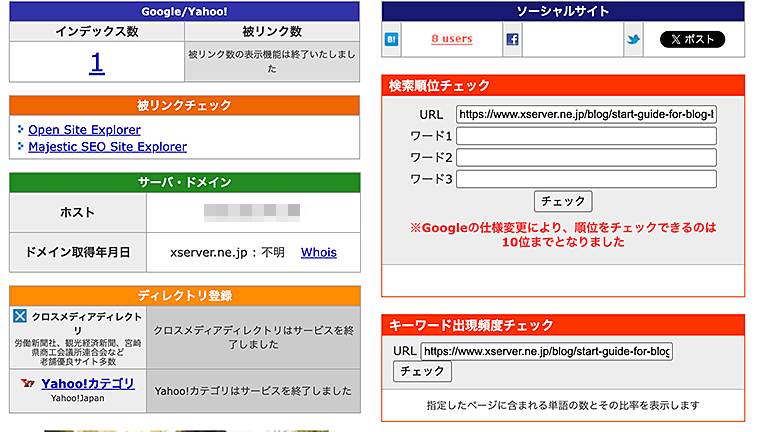Click the インデックス数 column header
The height and width of the screenshot is (432, 760).
click(x=97, y=32)
